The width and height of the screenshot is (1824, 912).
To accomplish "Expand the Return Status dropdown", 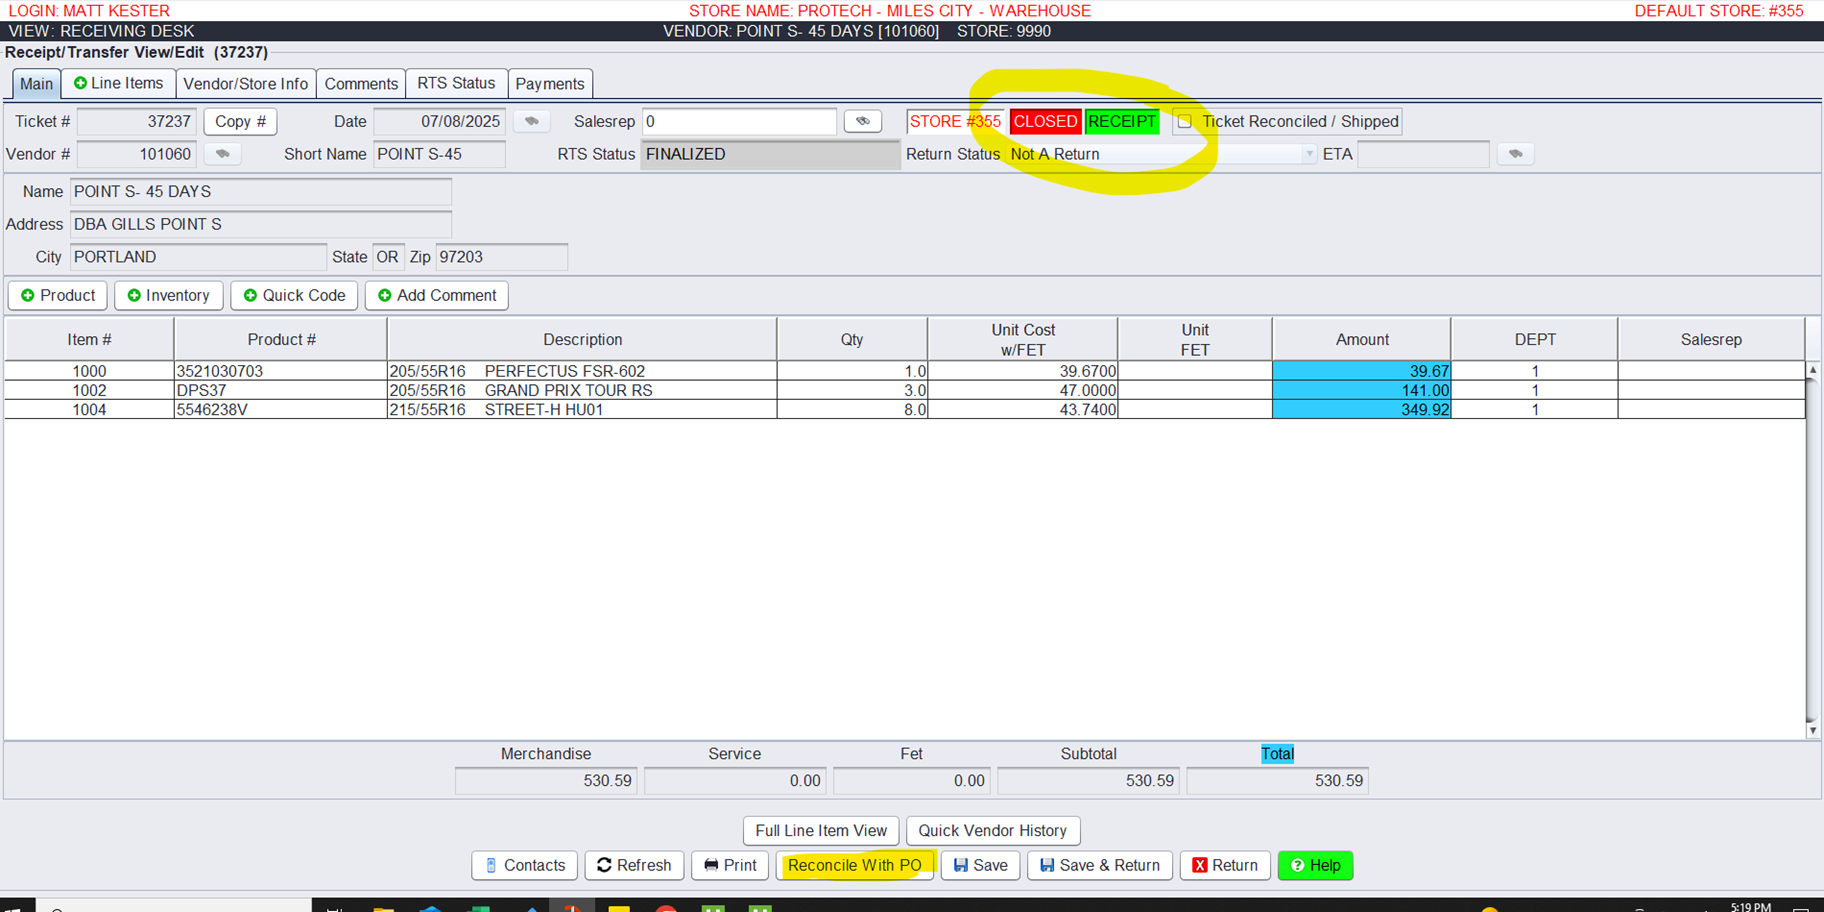I will pyautogui.click(x=1308, y=154).
